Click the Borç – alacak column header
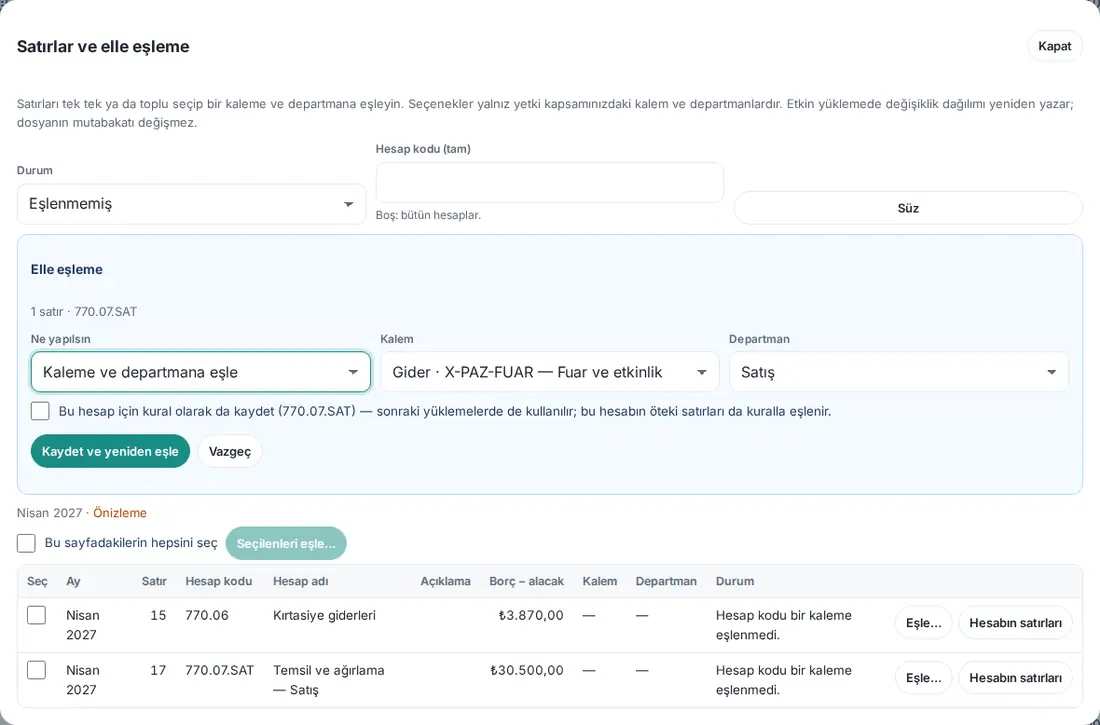 pos(526,581)
